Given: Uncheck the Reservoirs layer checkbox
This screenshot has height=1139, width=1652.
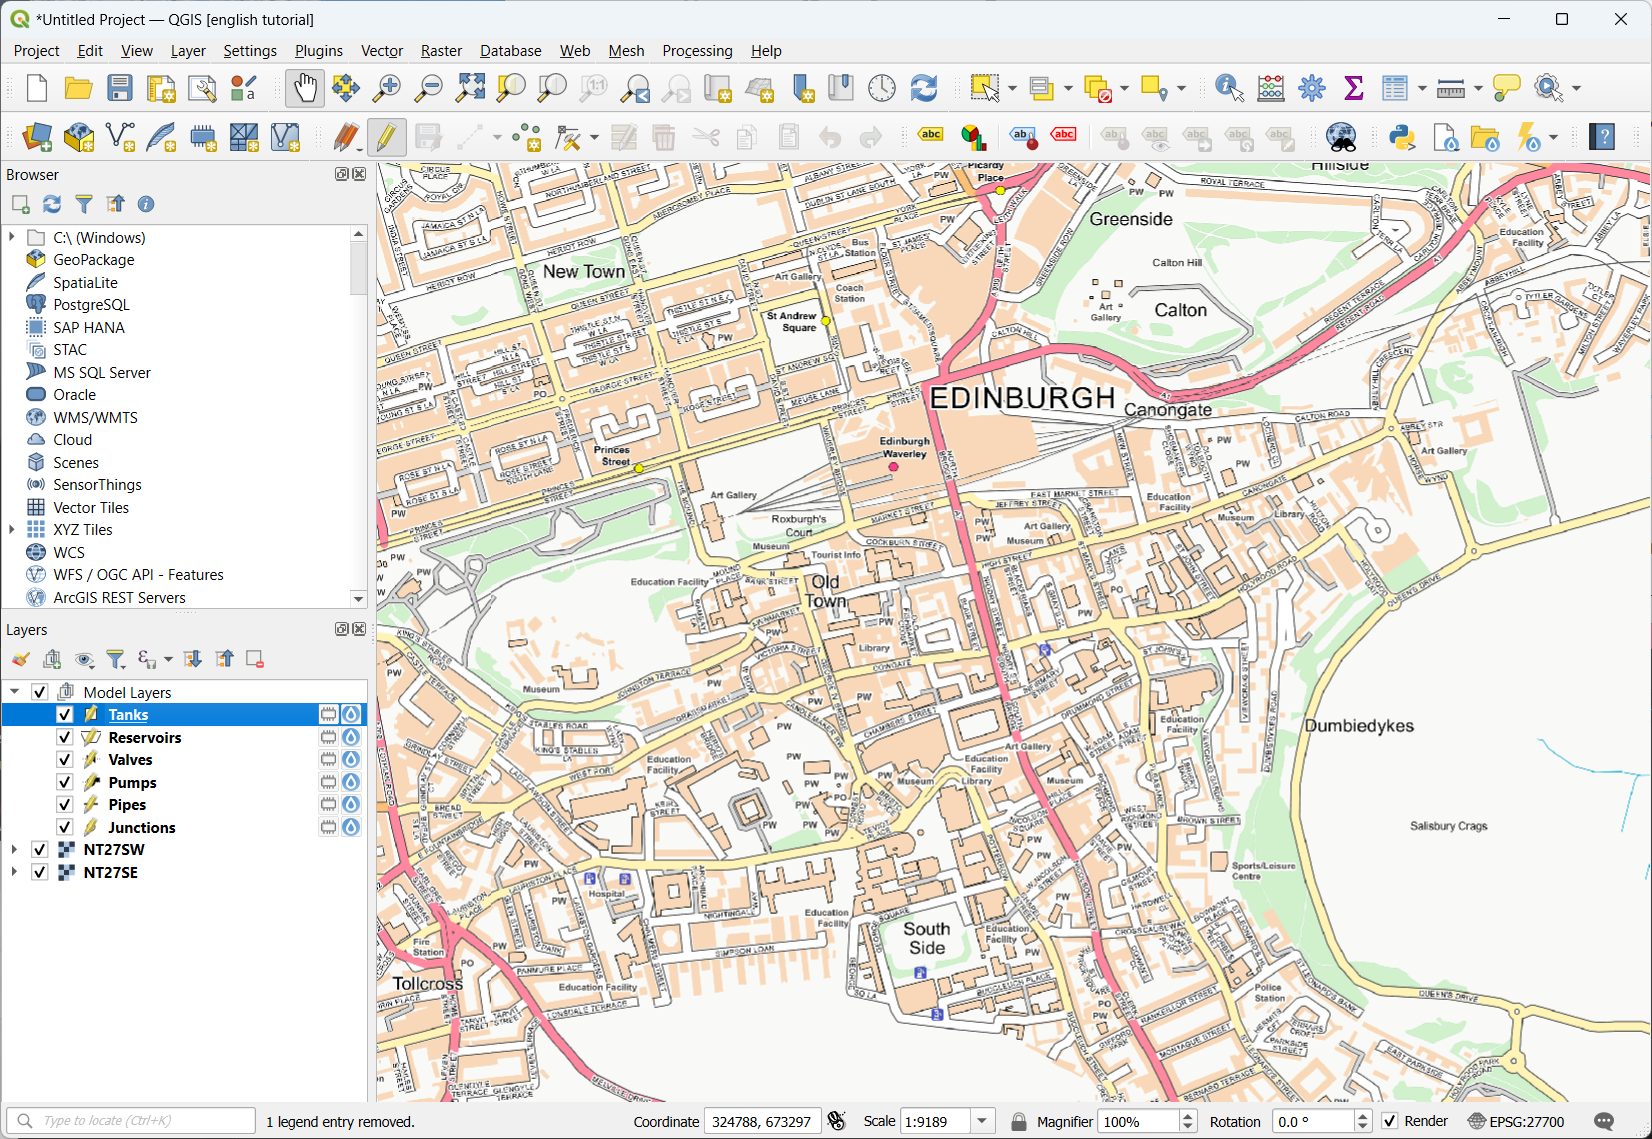Looking at the screenshot, I should click(x=65, y=737).
